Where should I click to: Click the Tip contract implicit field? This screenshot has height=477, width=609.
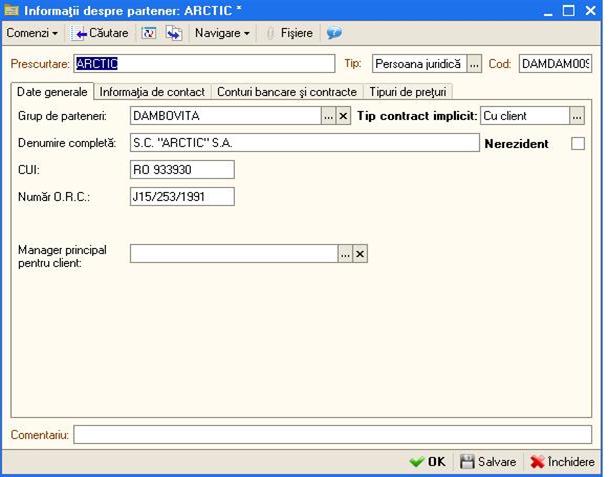click(x=525, y=116)
